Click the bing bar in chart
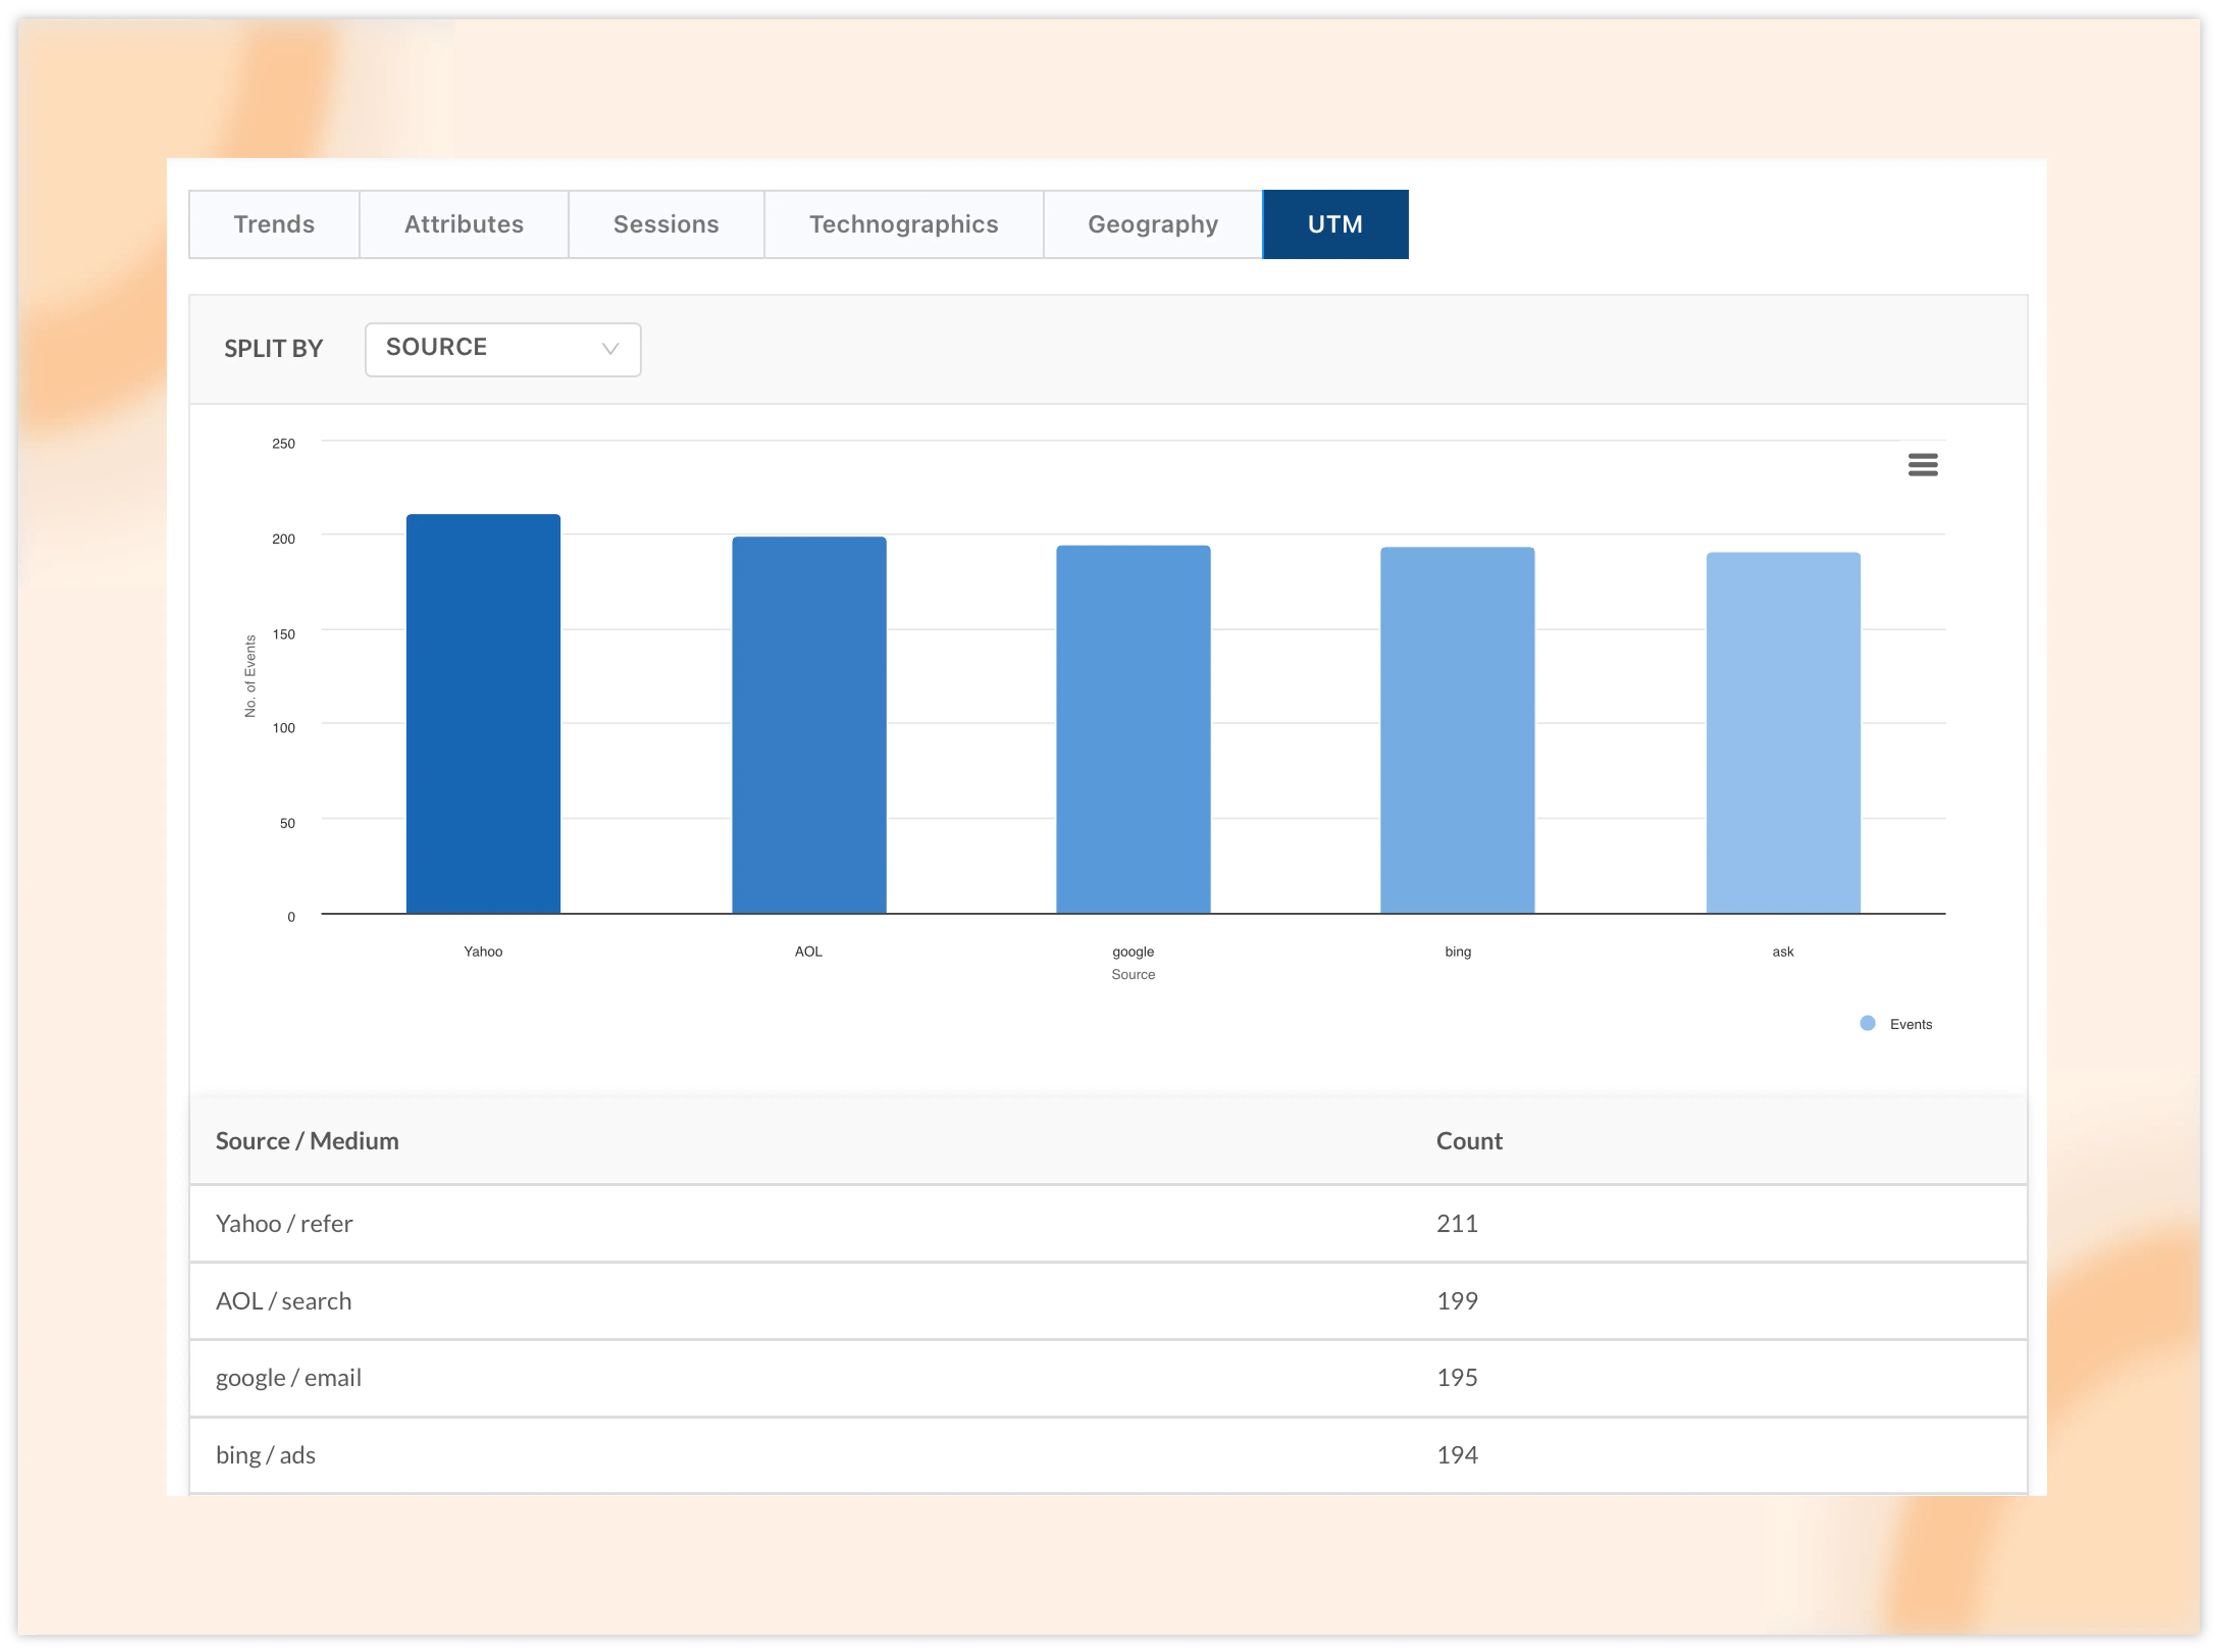Screen dimensions: 2219x1652 1457,730
